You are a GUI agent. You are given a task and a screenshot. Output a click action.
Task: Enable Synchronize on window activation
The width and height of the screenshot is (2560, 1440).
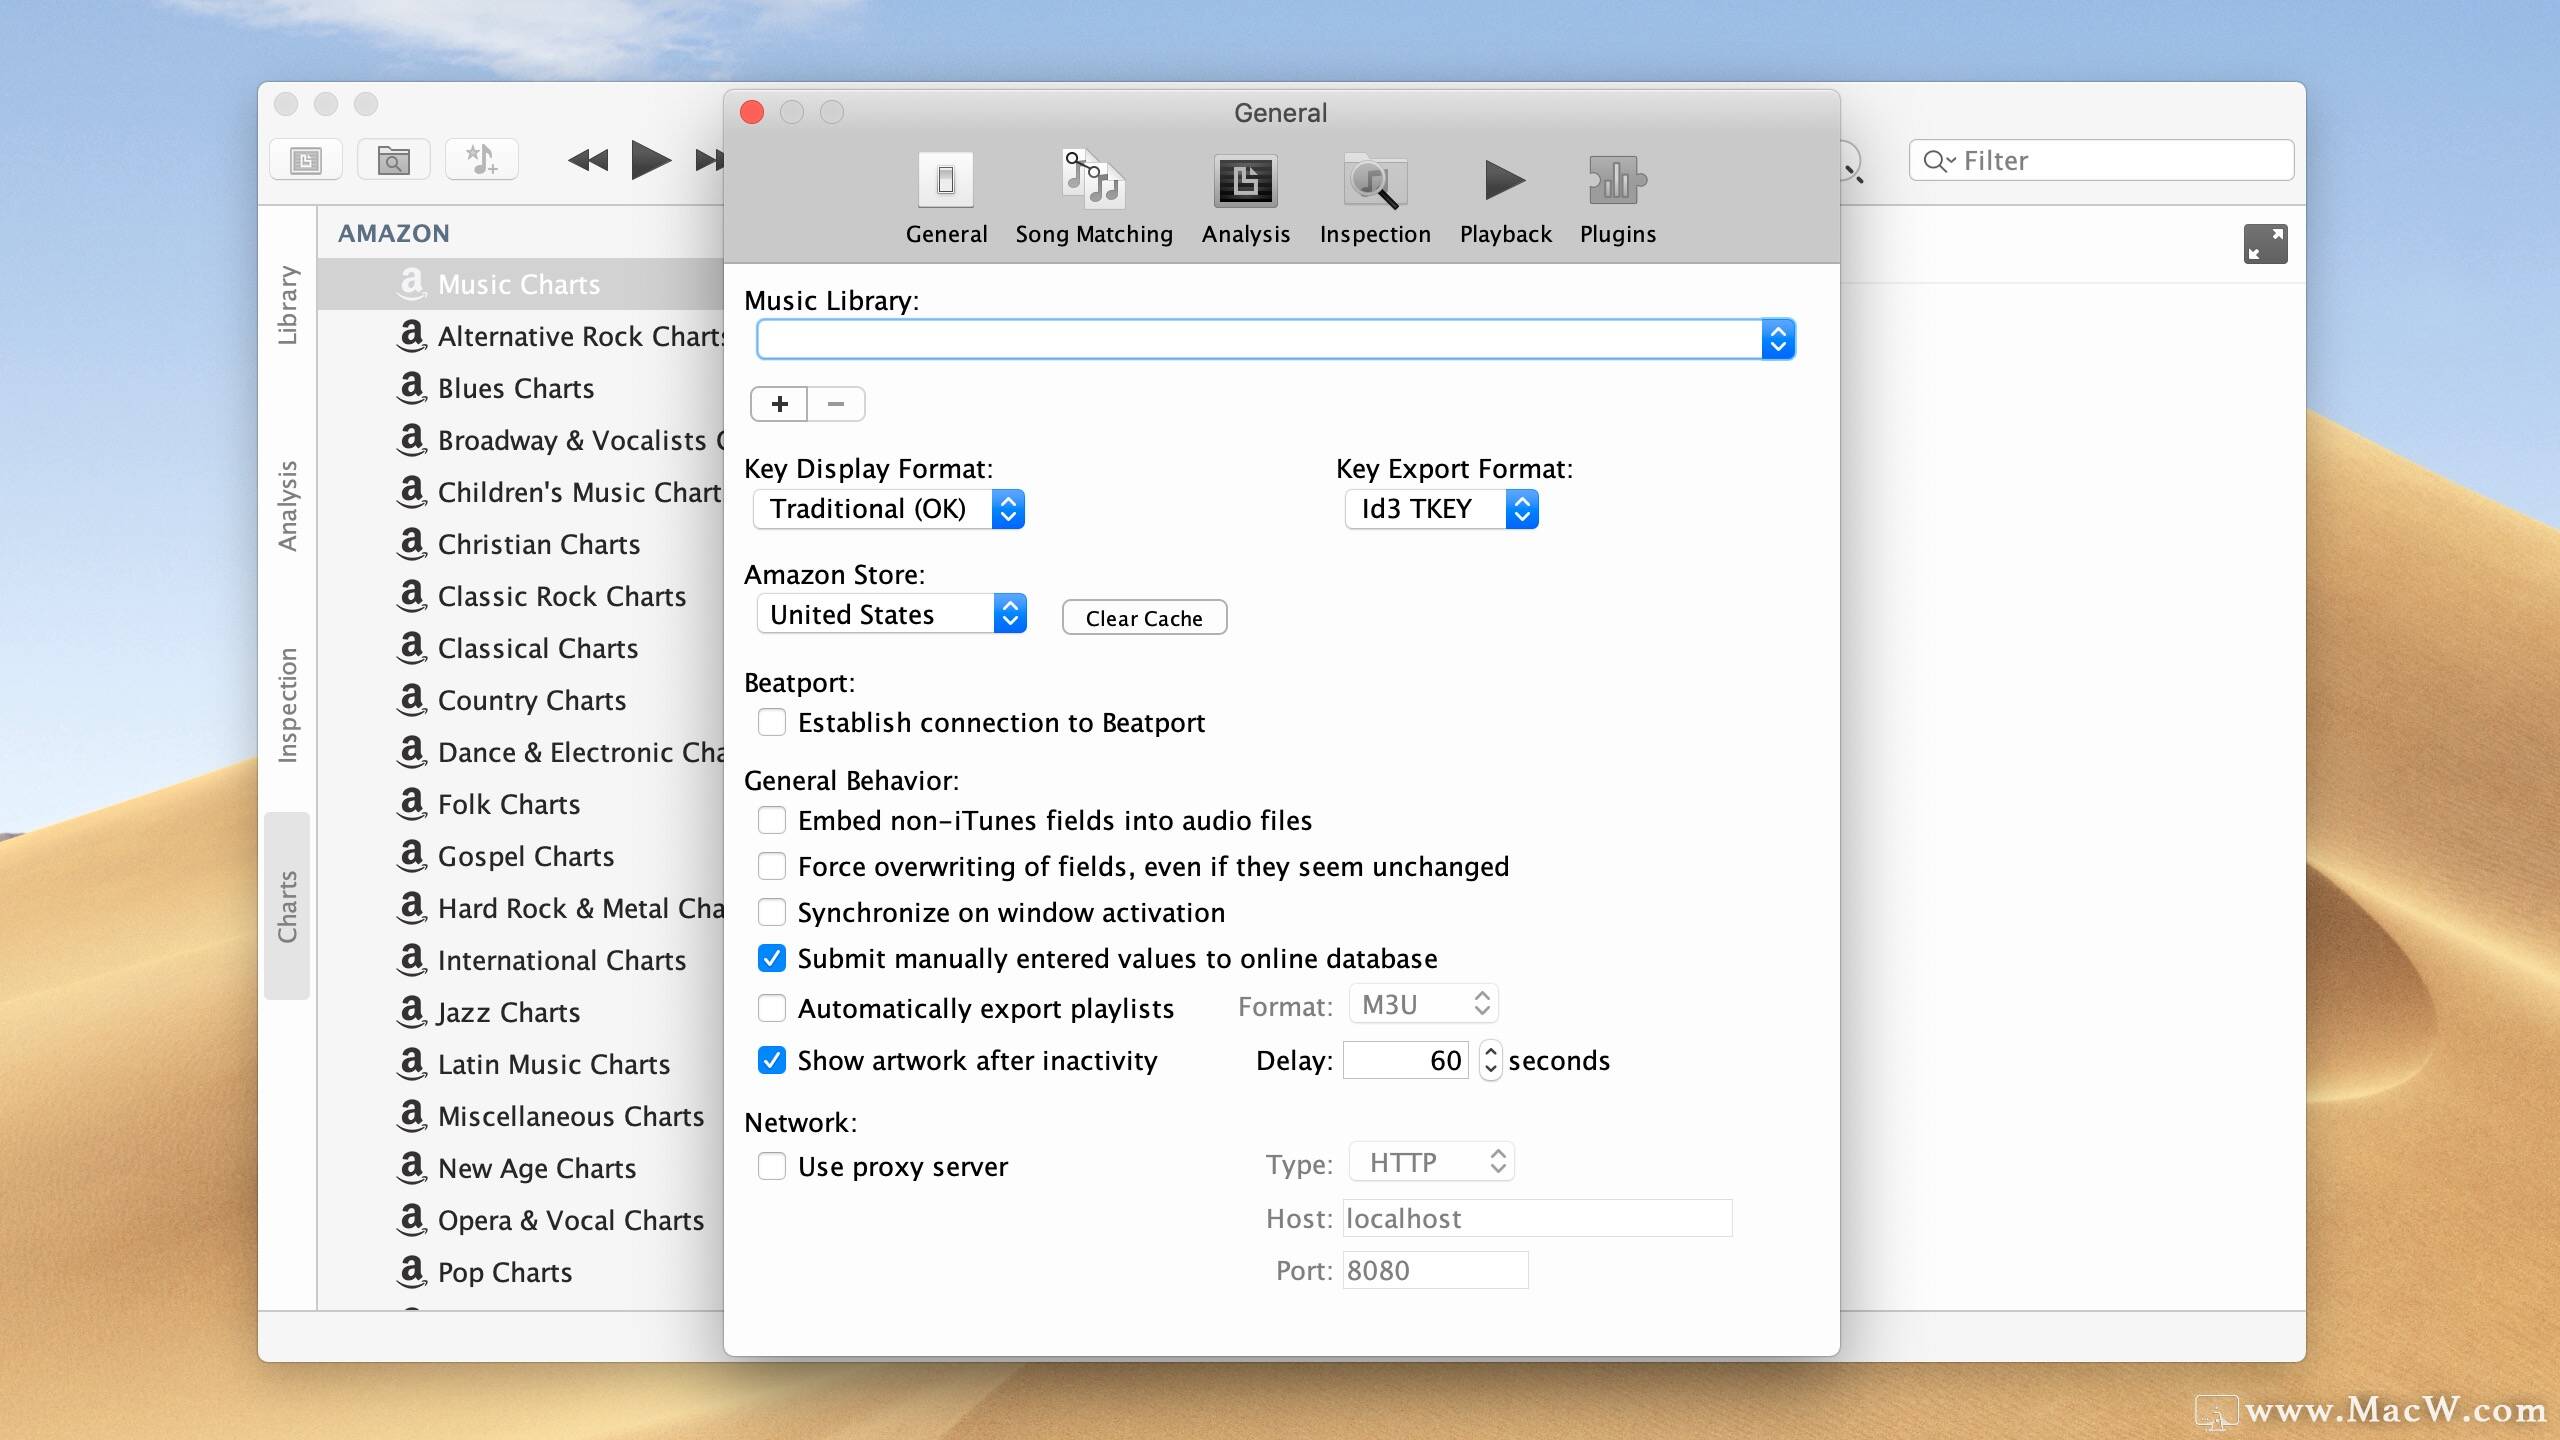point(771,912)
